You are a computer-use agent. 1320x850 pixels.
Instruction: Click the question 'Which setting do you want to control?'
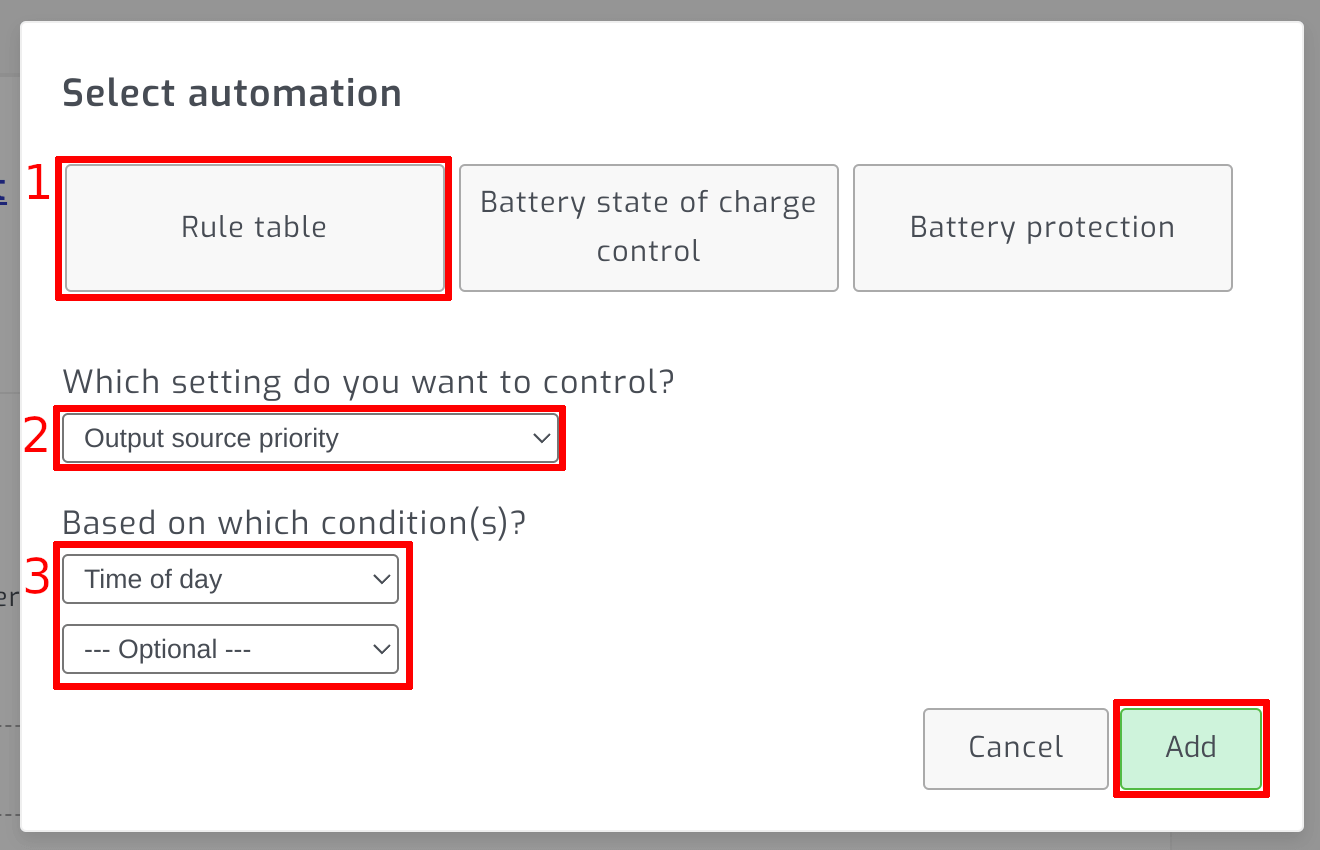click(x=369, y=381)
